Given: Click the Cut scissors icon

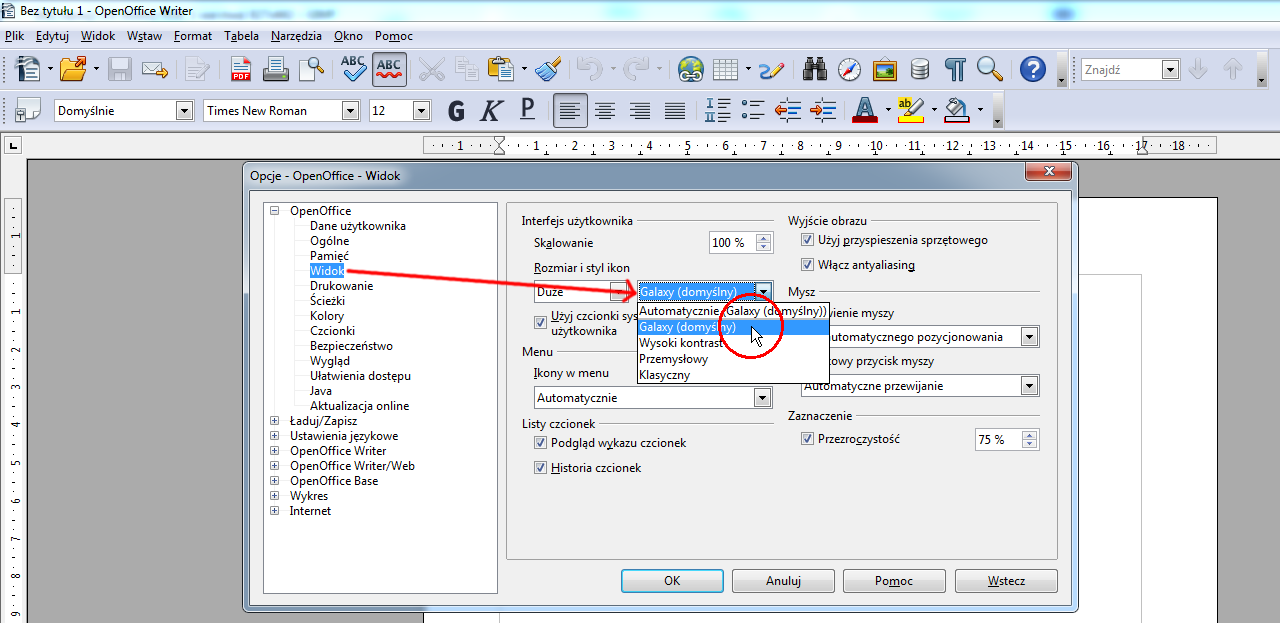Looking at the screenshot, I should pyautogui.click(x=431, y=69).
